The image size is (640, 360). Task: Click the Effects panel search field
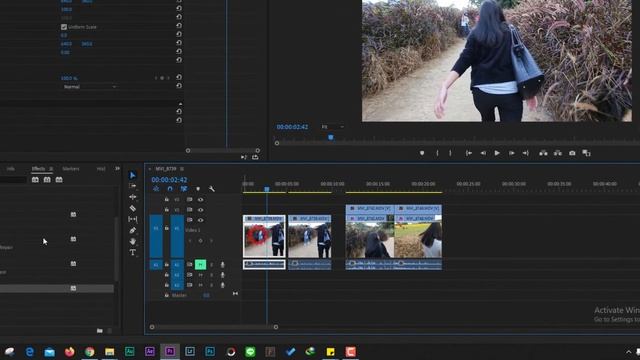[x=13, y=180]
